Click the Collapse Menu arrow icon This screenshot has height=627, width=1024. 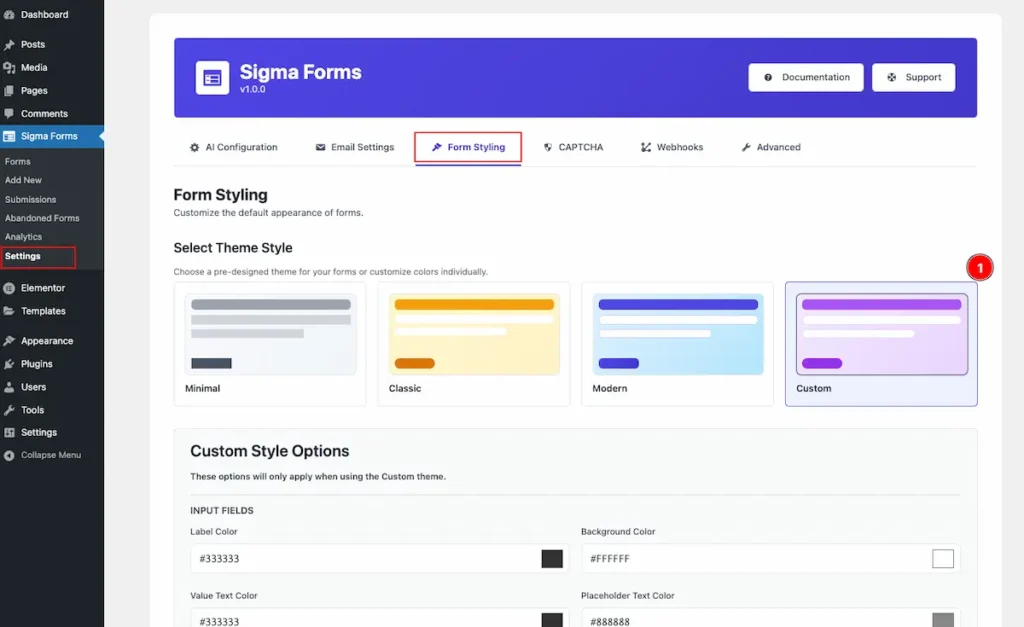tap(9, 455)
